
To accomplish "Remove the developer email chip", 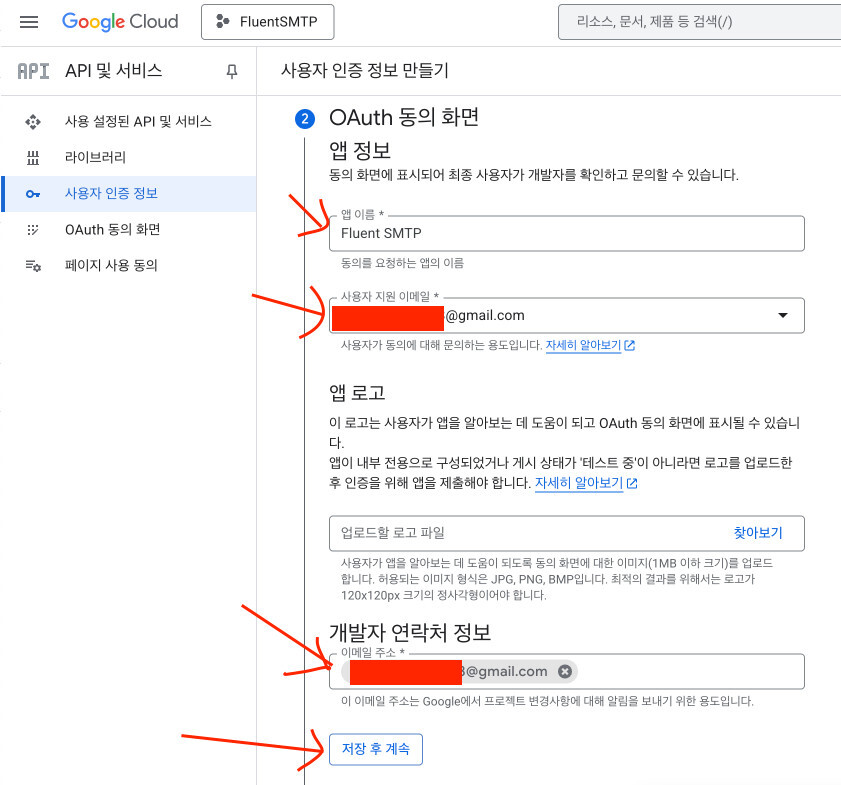I will tap(565, 671).
